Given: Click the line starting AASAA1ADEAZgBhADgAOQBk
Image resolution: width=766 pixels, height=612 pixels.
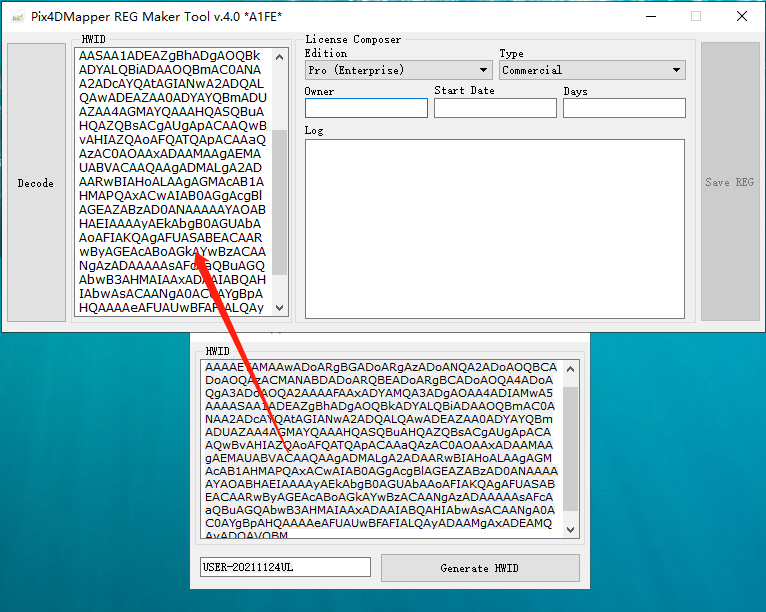Looking at the screenshot, I should (170, 56).
